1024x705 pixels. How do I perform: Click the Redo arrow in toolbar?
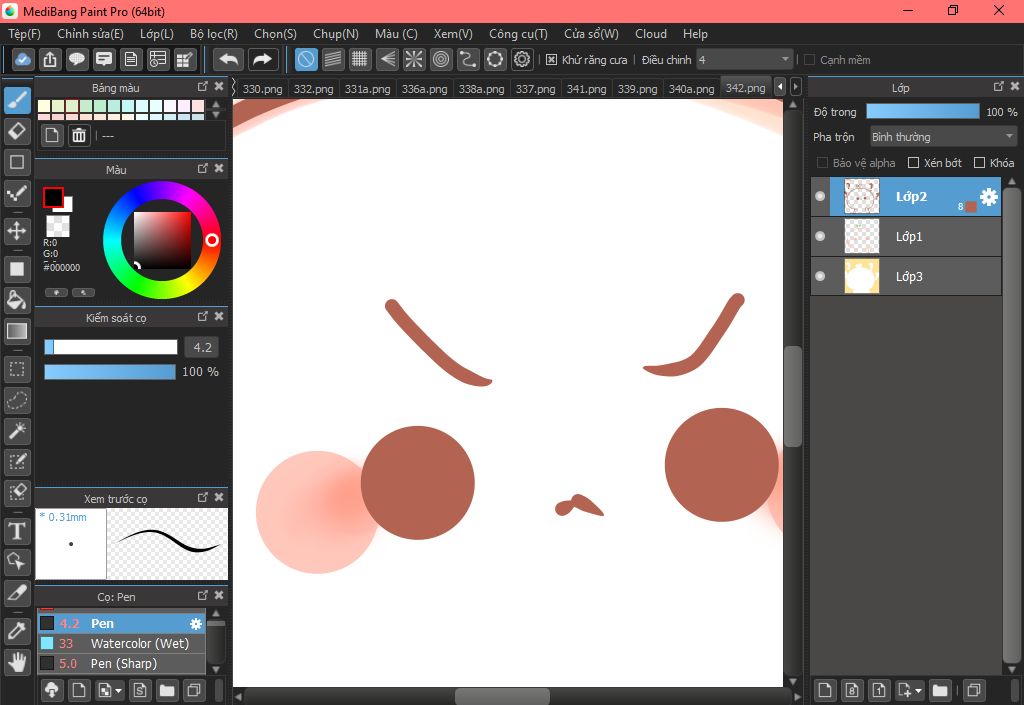(x=263, y=59)
